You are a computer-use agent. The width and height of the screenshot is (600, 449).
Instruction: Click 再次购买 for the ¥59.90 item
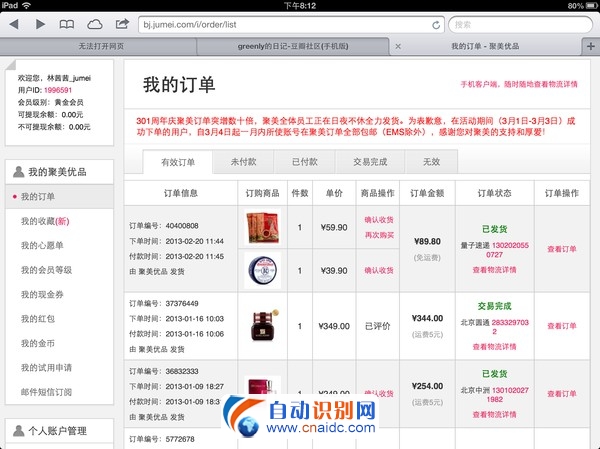point(379,235)
